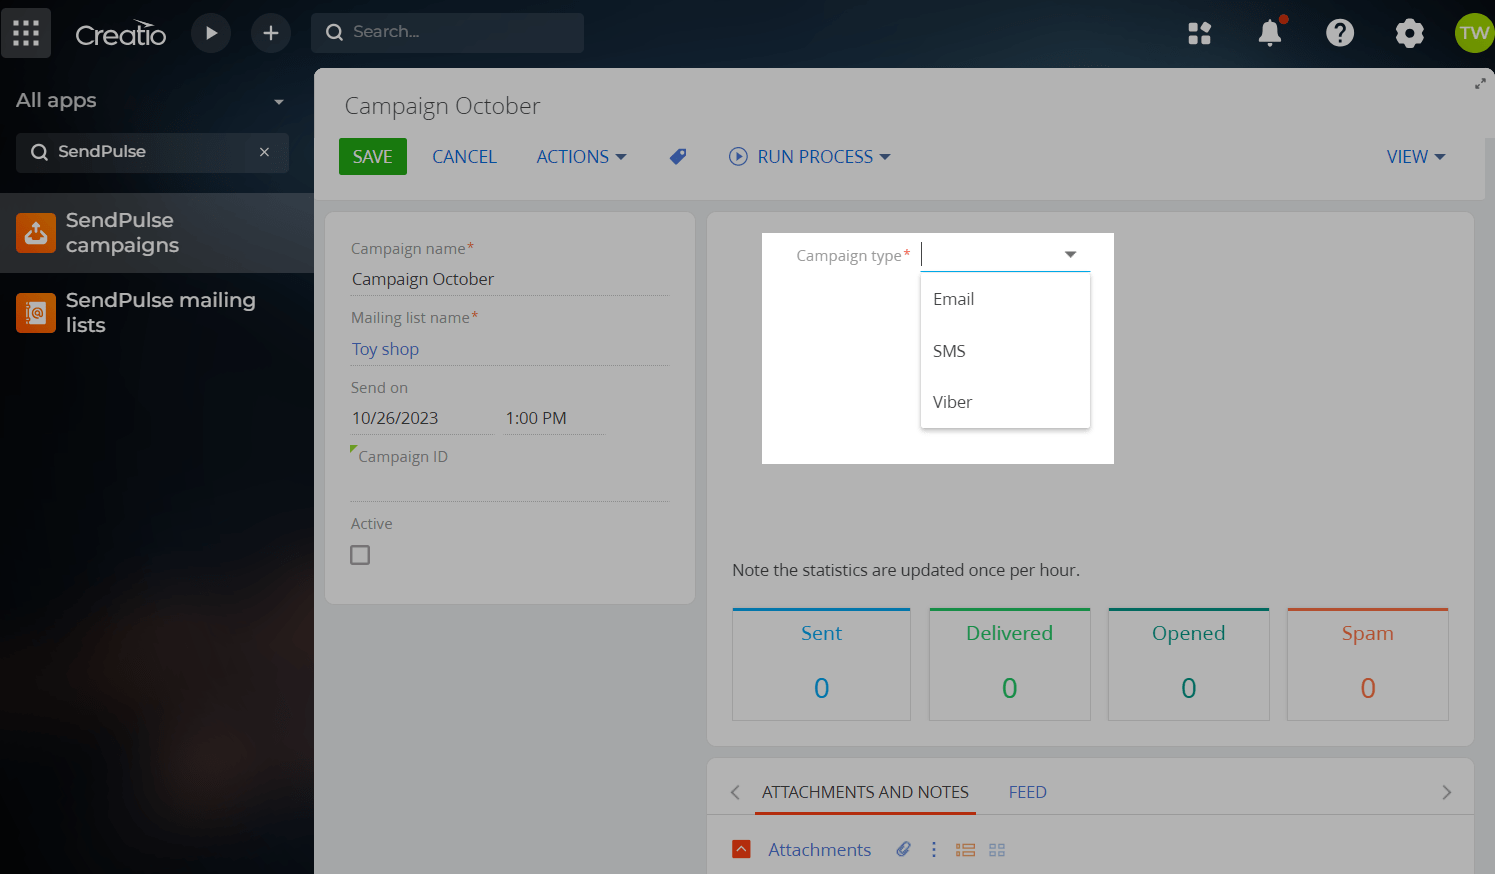Screen dimensions: 1495x874
Task: Click the search magnifier icon in top bar
Action: pyautogui.click(x=335, y=32)
